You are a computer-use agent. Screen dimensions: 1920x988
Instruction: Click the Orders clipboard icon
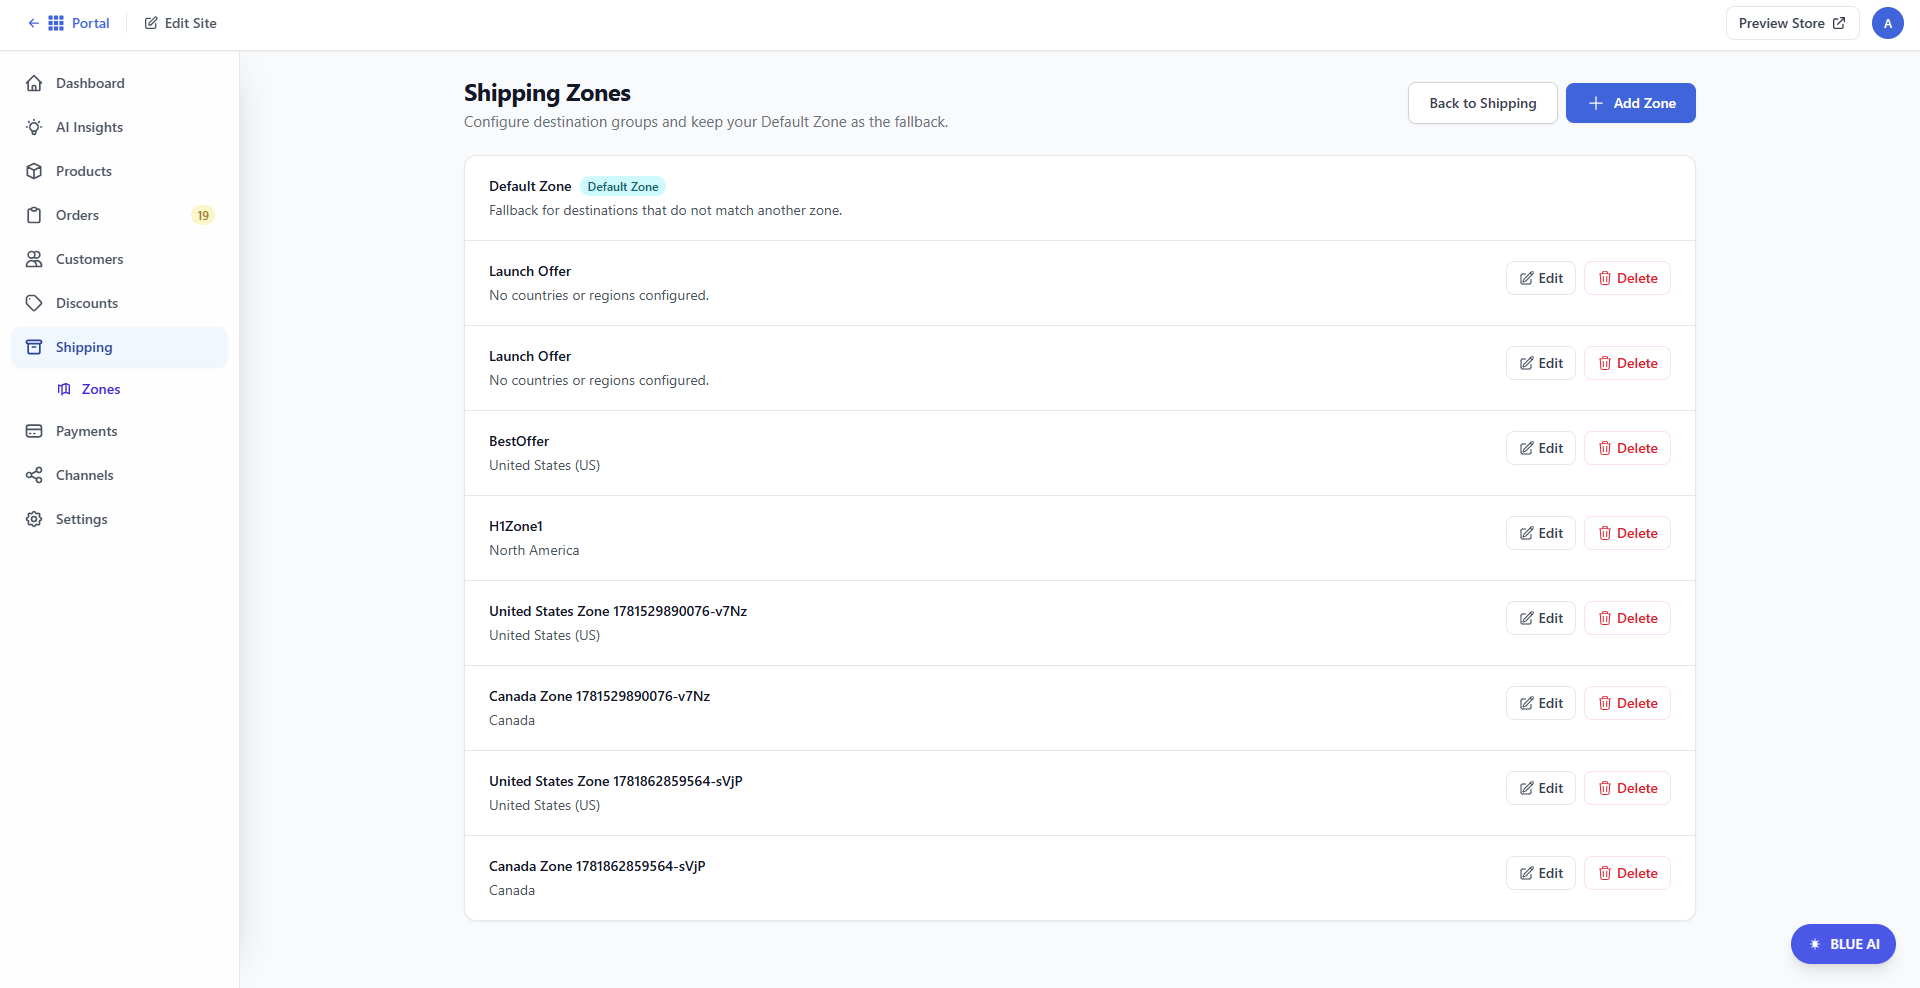pyautogui.click(x=34, y=215)
